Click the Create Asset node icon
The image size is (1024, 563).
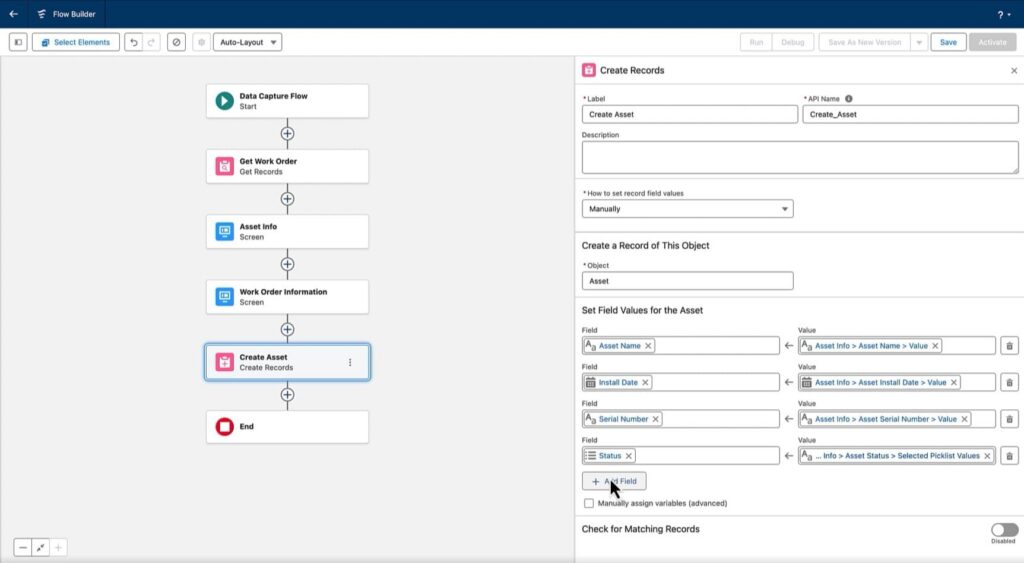(x=225, y=362)
